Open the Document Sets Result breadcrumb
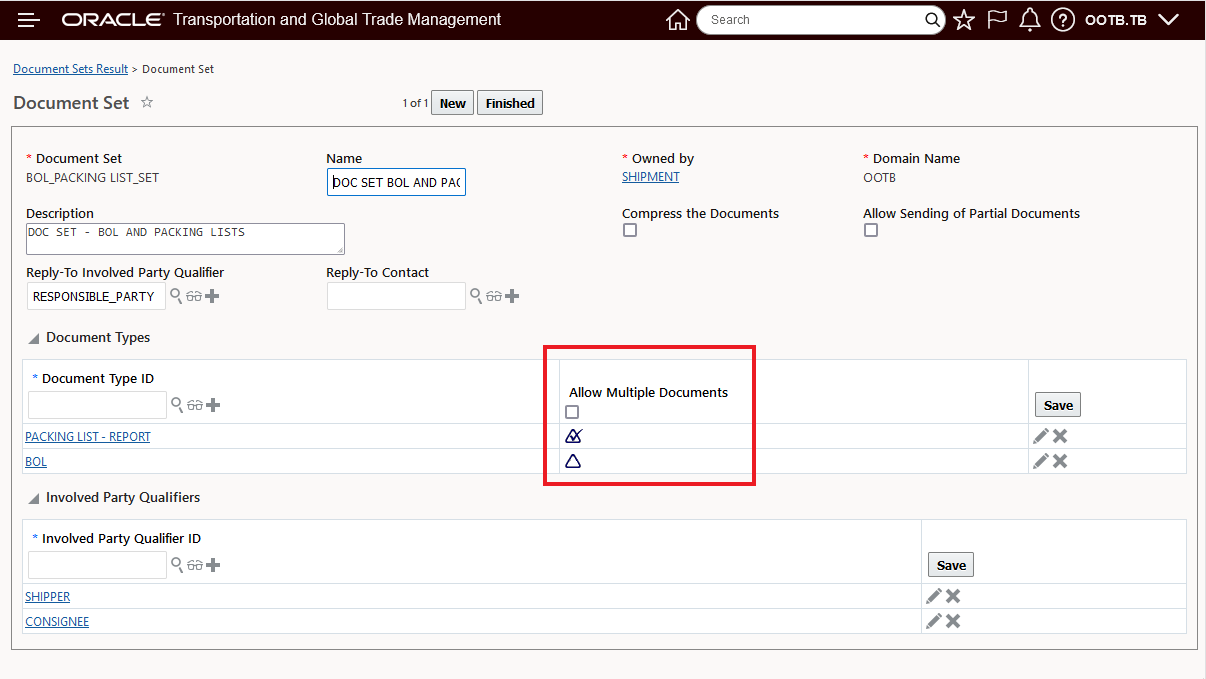 70,69
